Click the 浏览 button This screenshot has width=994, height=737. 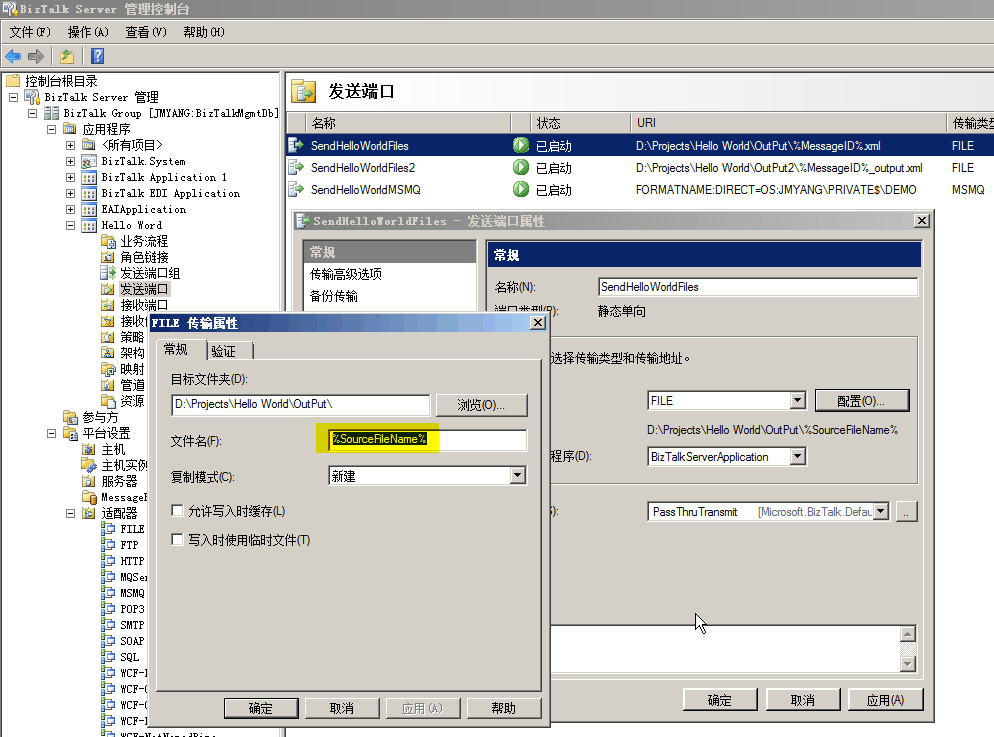click(x=481, y=404)
